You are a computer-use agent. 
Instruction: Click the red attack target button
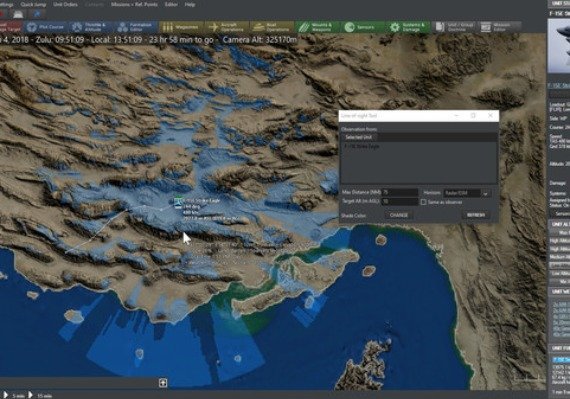point(10,27)
